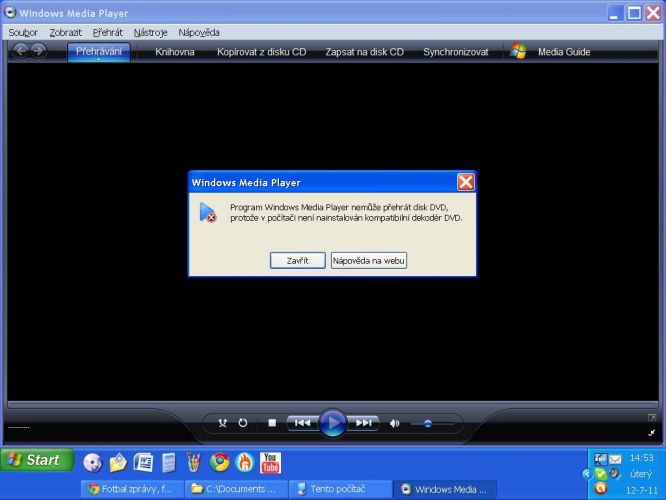Open the Nástroje menu
This screenshot has width=666, height=500.
pos(150,33)
